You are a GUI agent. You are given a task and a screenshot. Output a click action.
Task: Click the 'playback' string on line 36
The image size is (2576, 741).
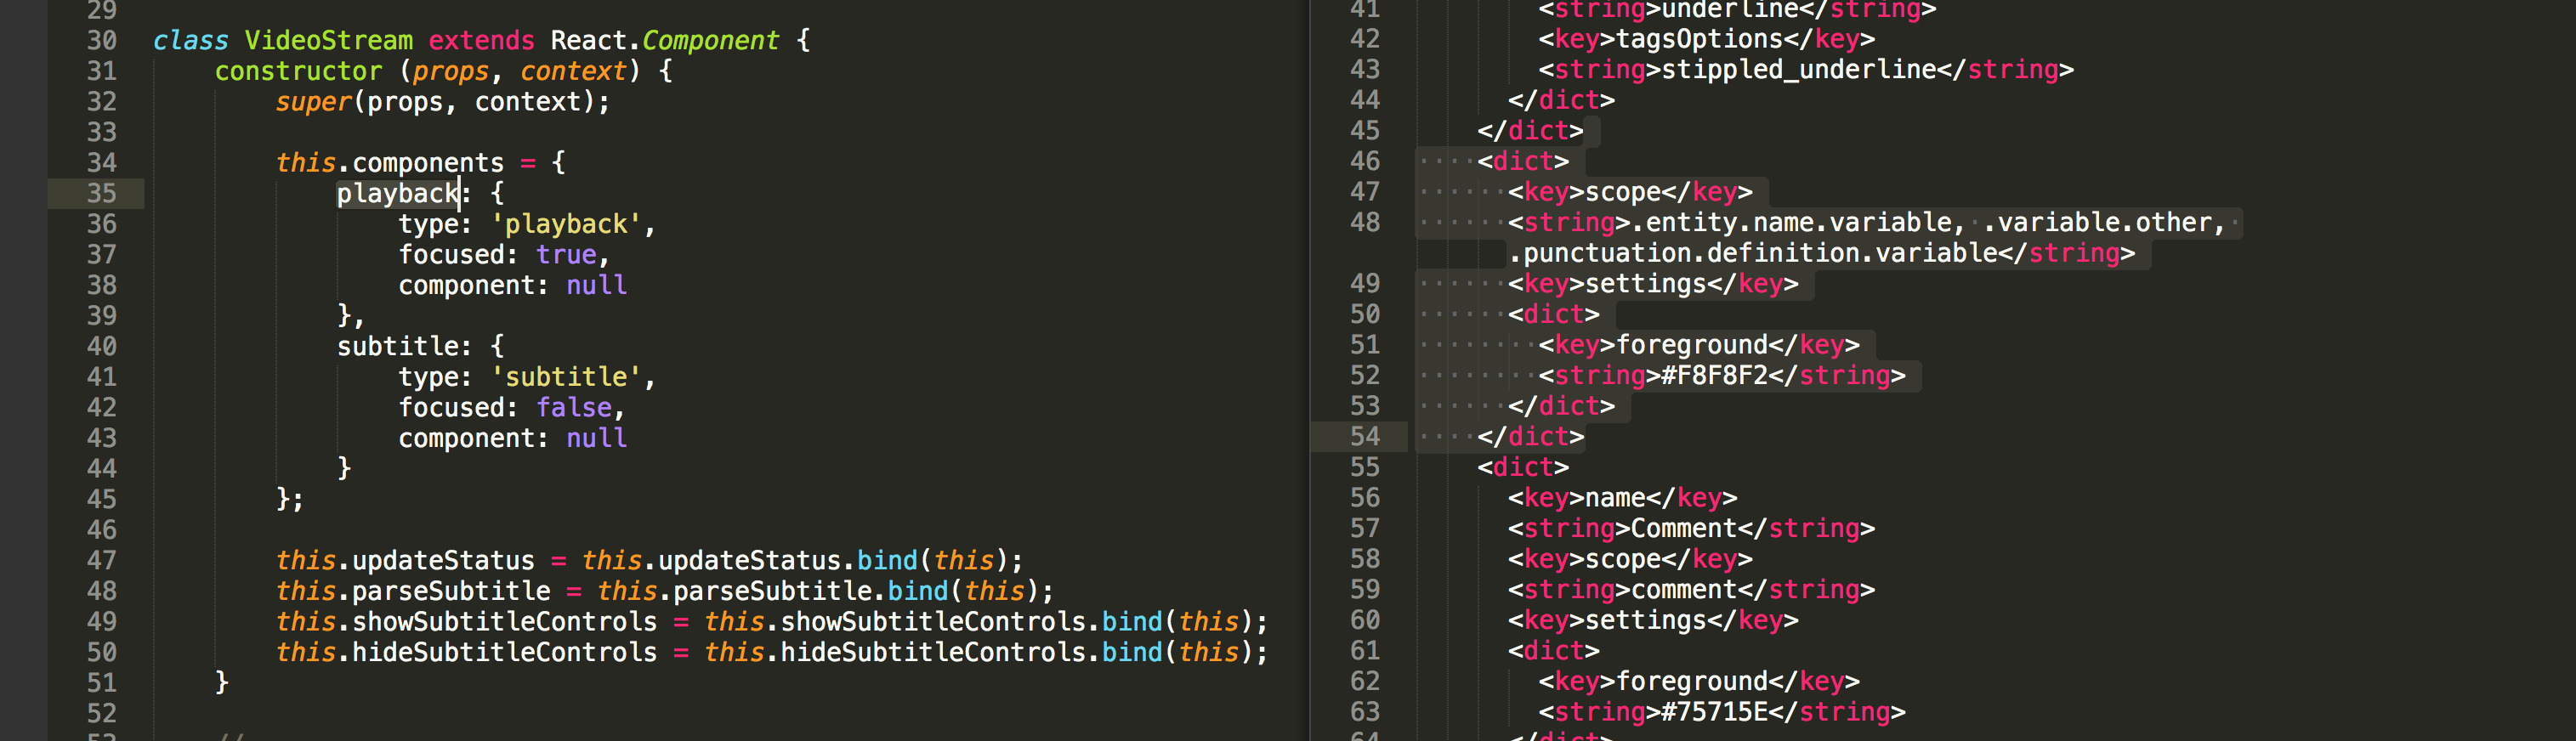(x=566, y=224)
